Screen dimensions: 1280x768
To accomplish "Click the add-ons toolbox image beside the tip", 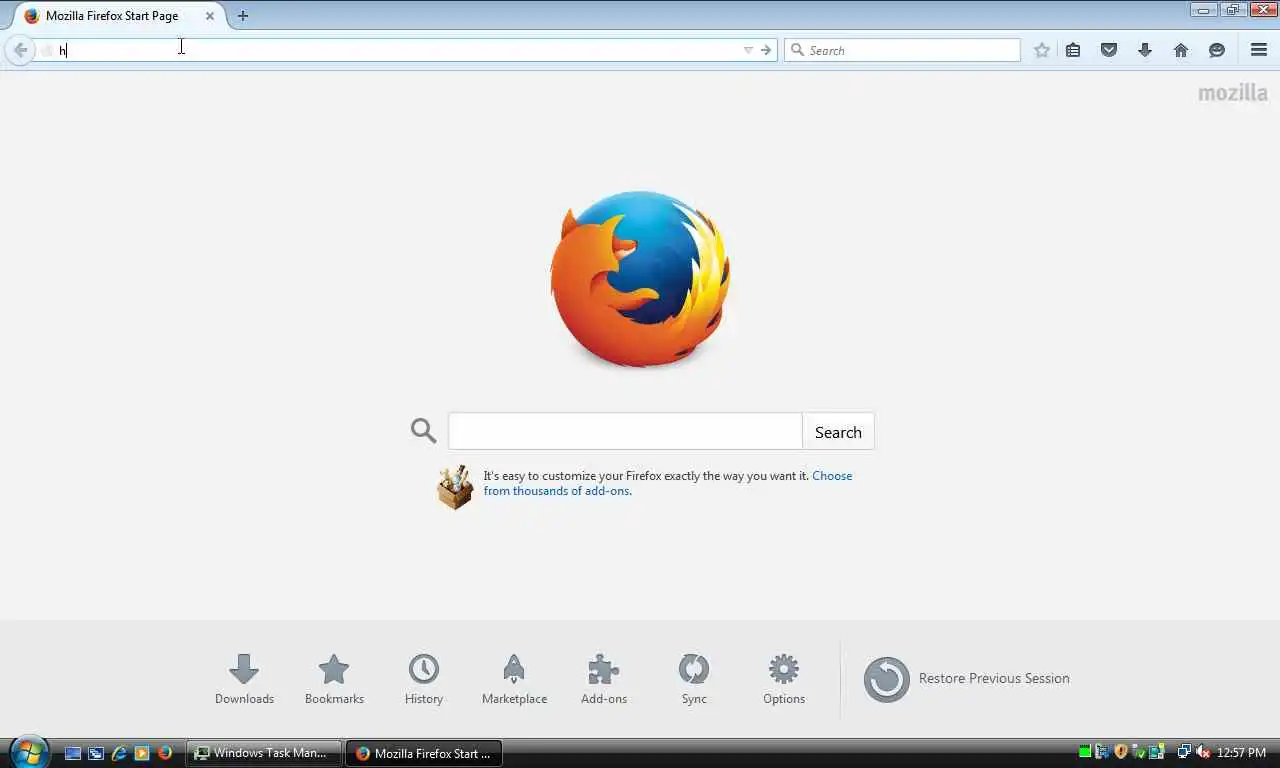I will click(456, 487).
